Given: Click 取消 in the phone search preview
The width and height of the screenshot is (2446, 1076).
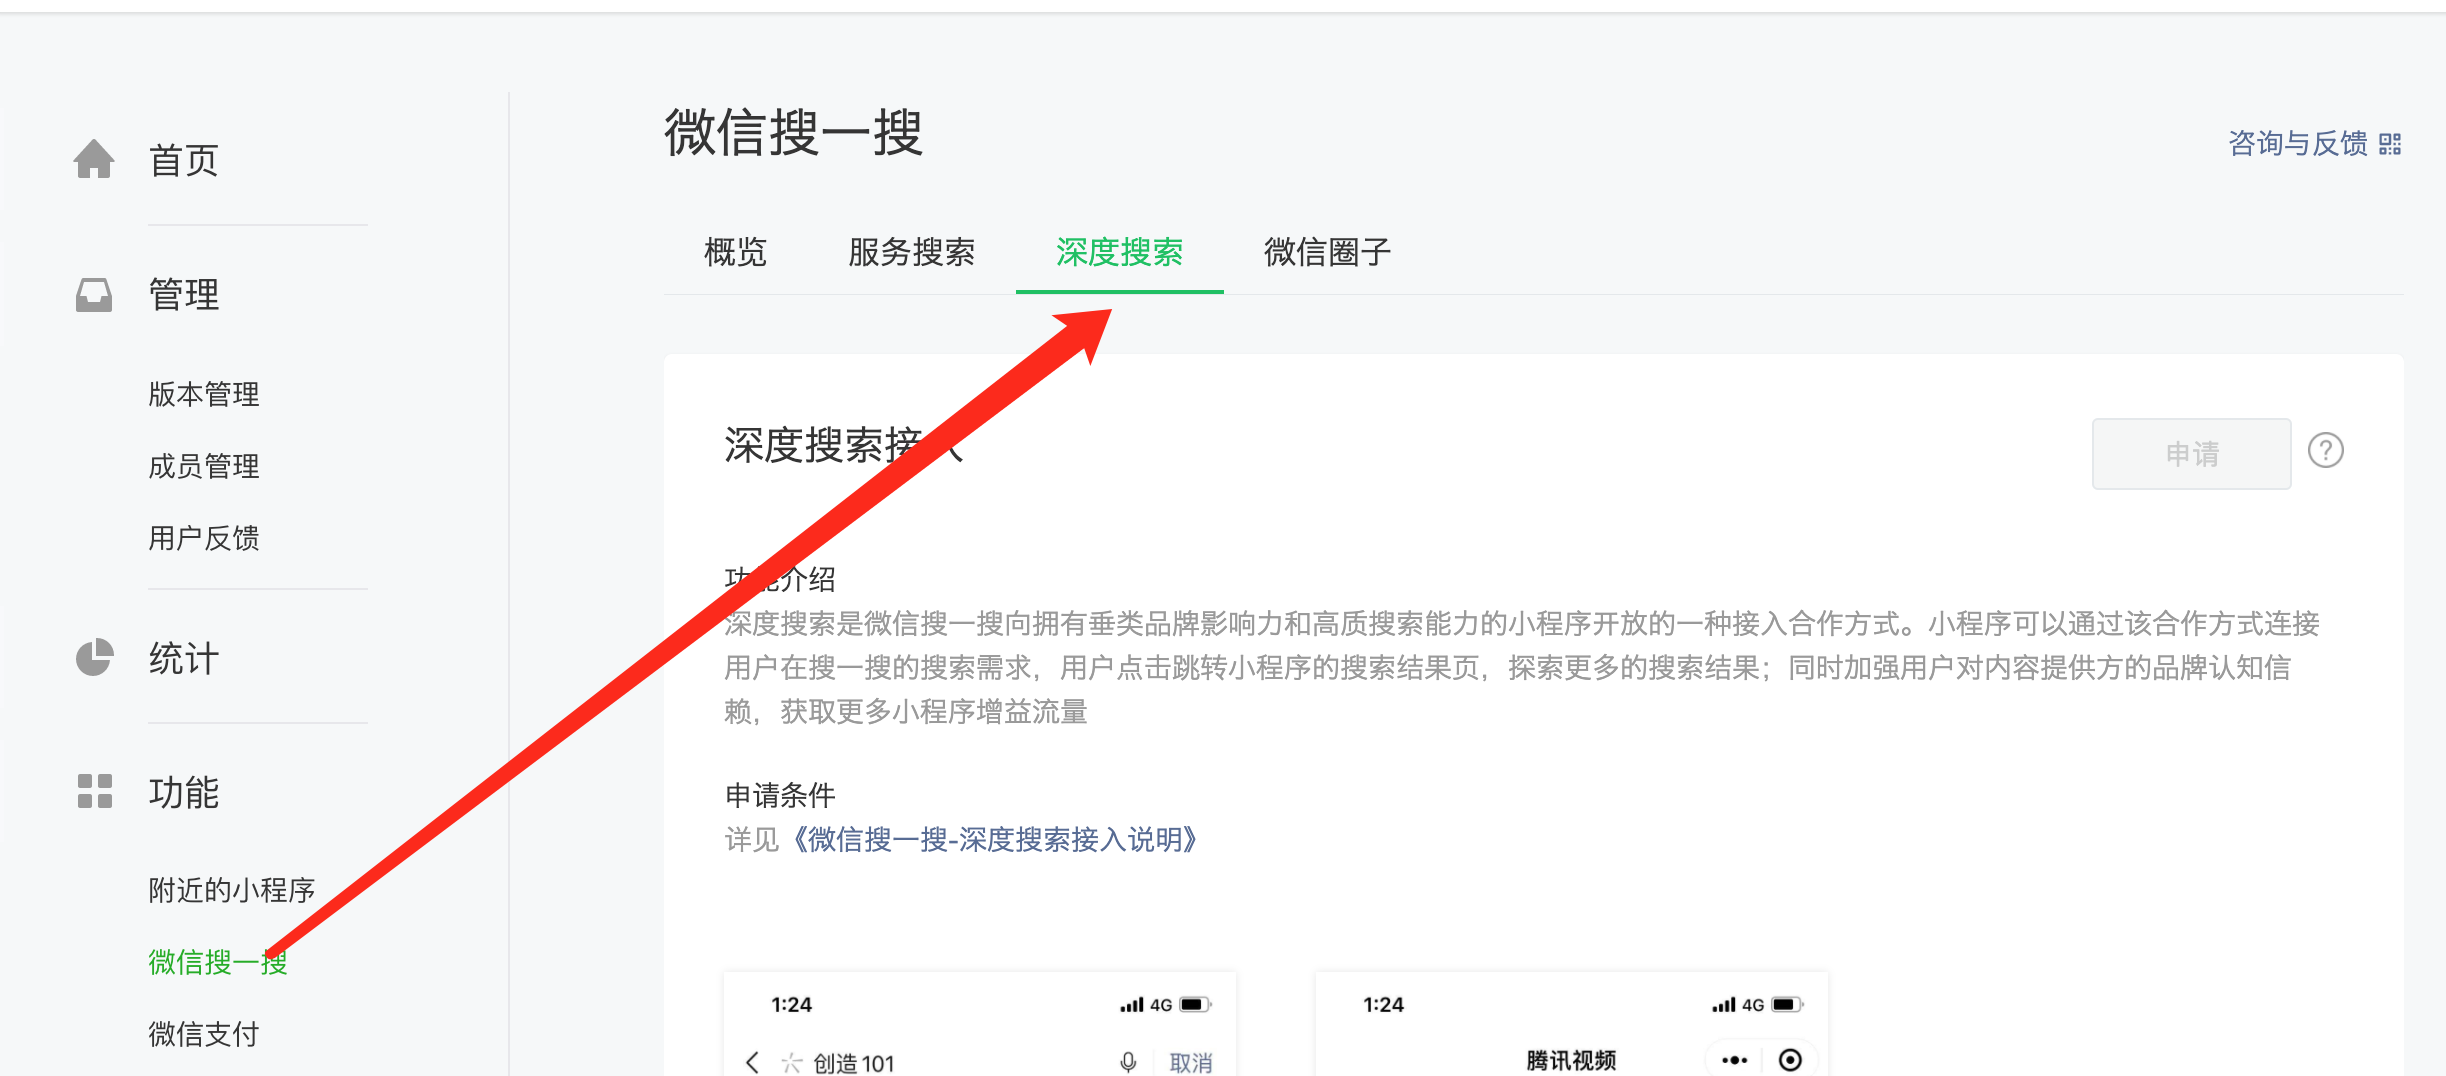Looking at the screenshot, I should pos(1191,1062).
